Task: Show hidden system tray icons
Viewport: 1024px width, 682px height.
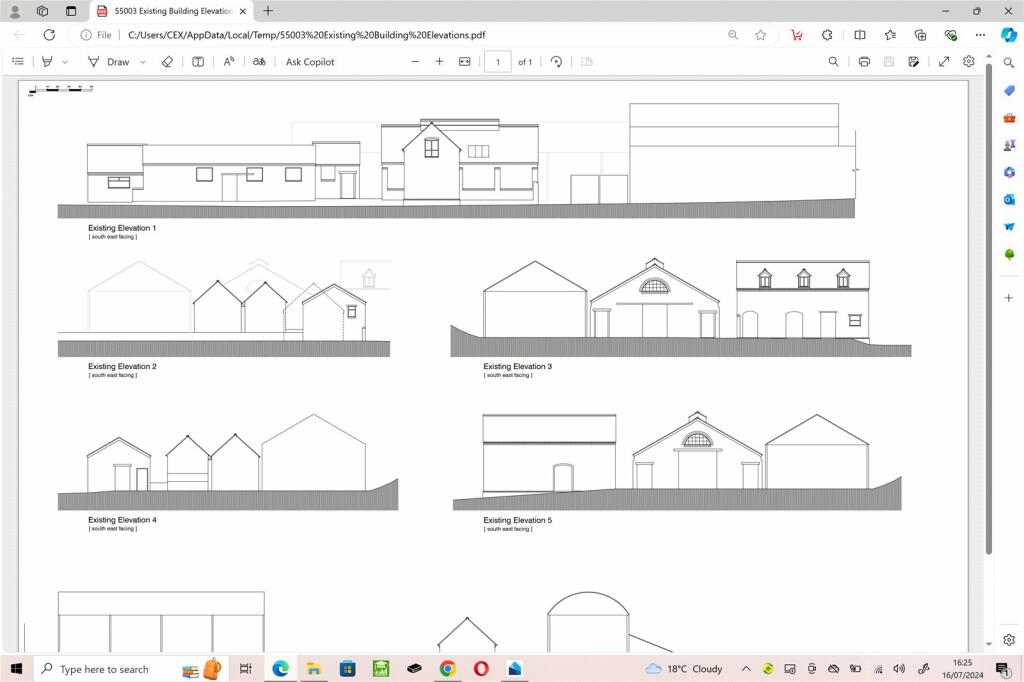Action: (x=745, y=669)
